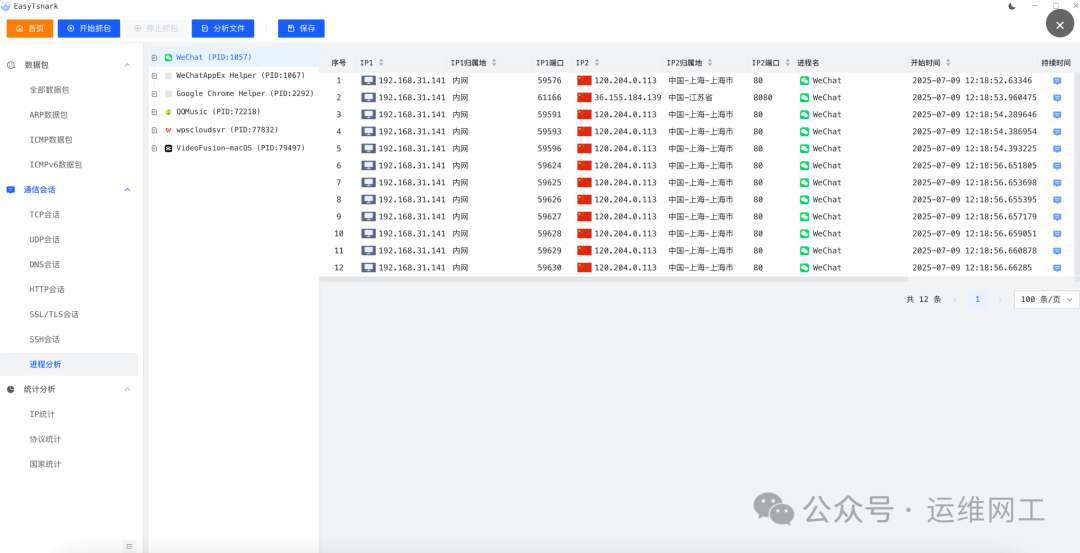Click the 开始抓包 button
This screenshot has height=553, width=1080.
89,29
